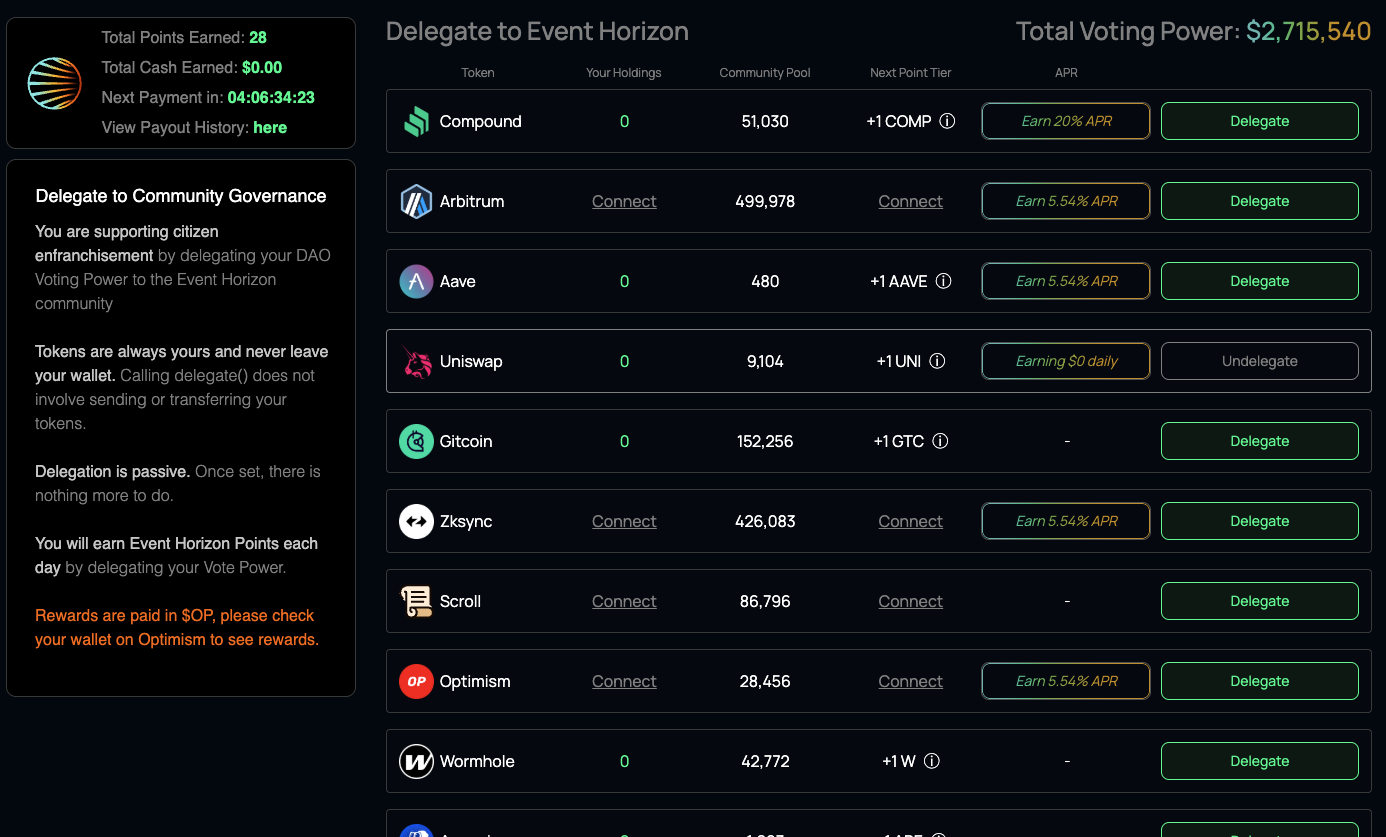Click the Compound token logo icon
Screen dimensions: 1386x837
[x=416, y=121]
